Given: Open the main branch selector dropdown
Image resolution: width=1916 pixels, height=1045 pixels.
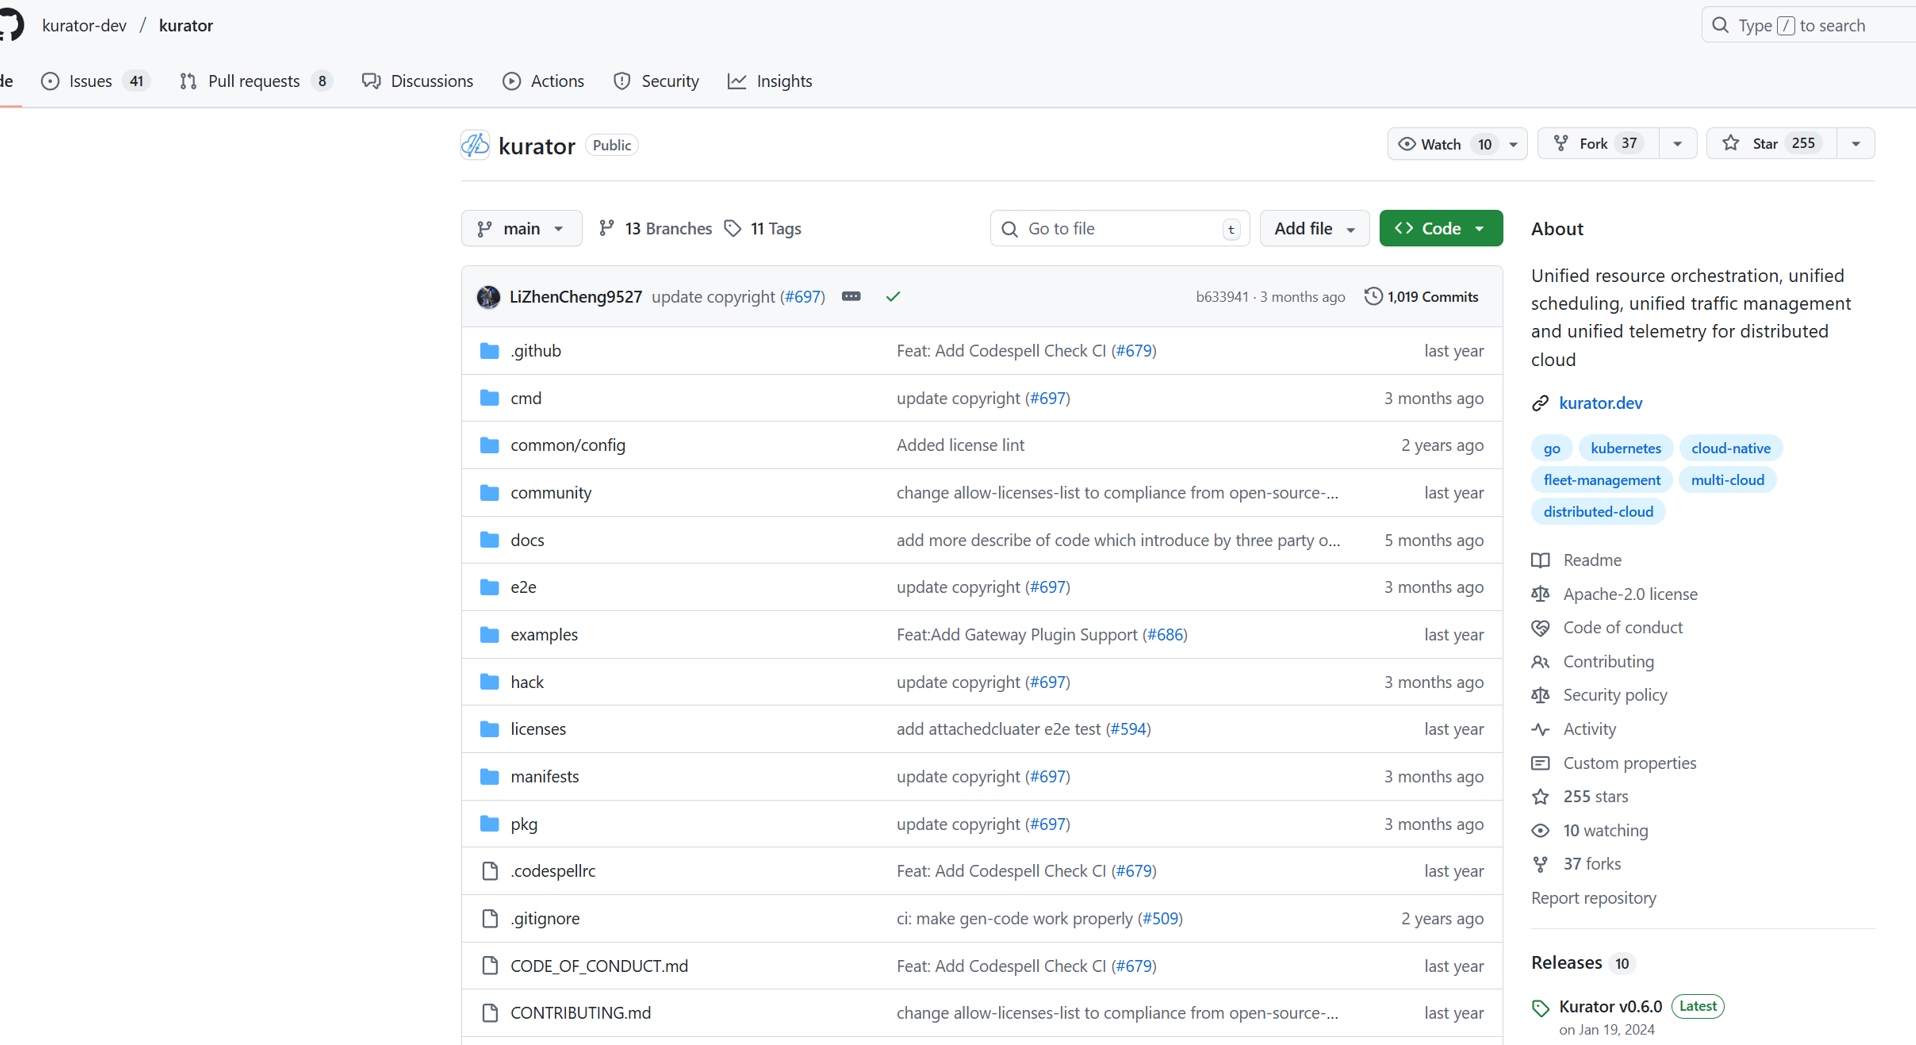Looking at the screenshot, I should [x=521, y=228].
